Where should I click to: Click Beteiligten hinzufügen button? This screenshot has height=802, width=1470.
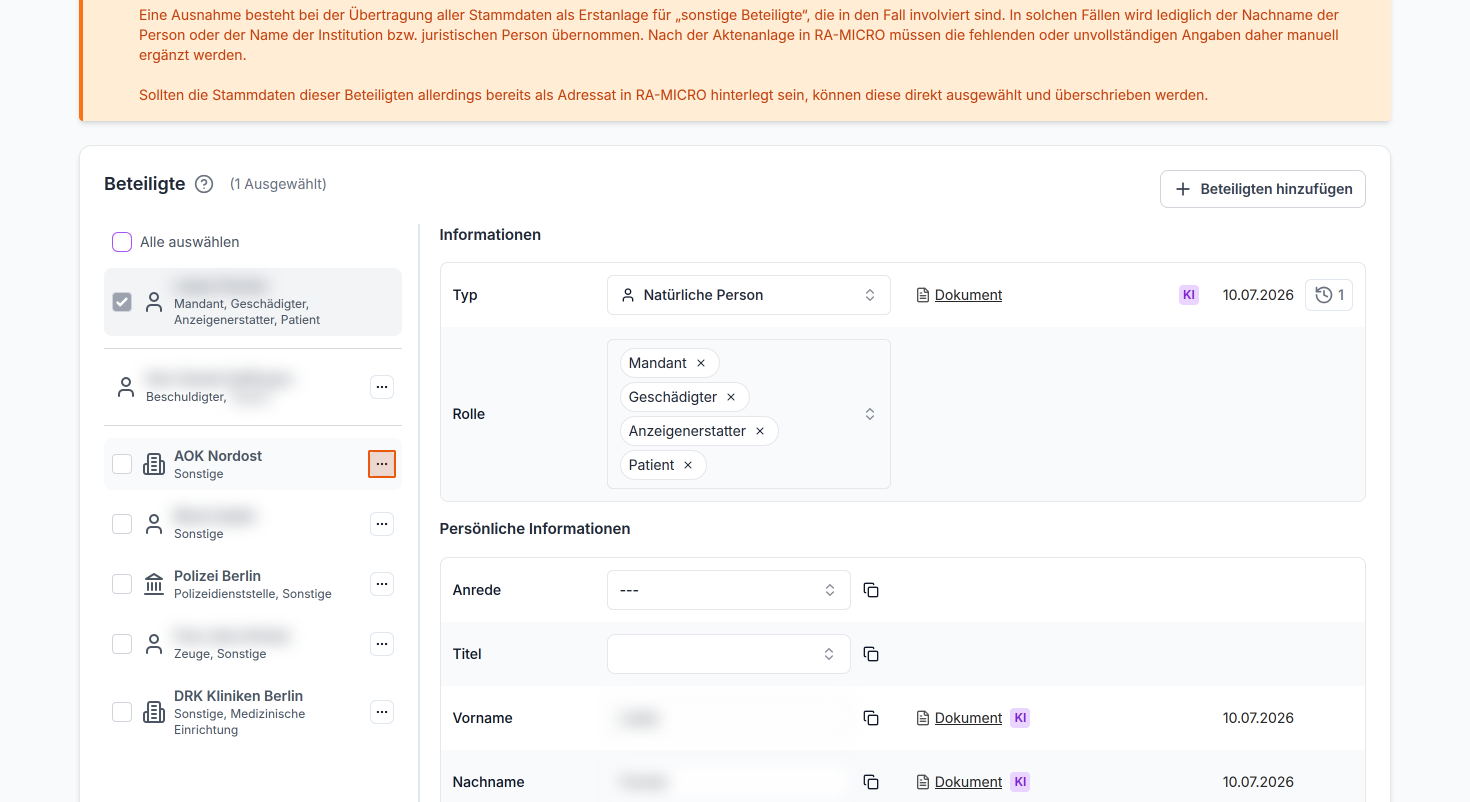[x=1263, y=189]
